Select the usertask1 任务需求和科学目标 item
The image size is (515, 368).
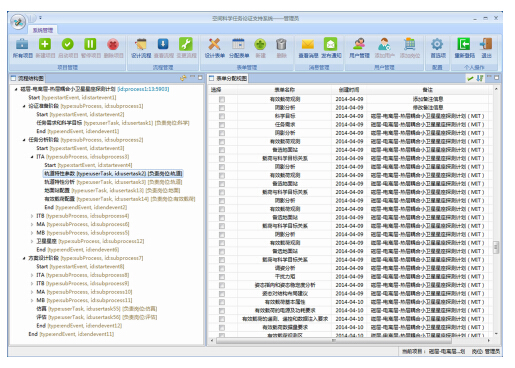[113, 123]
